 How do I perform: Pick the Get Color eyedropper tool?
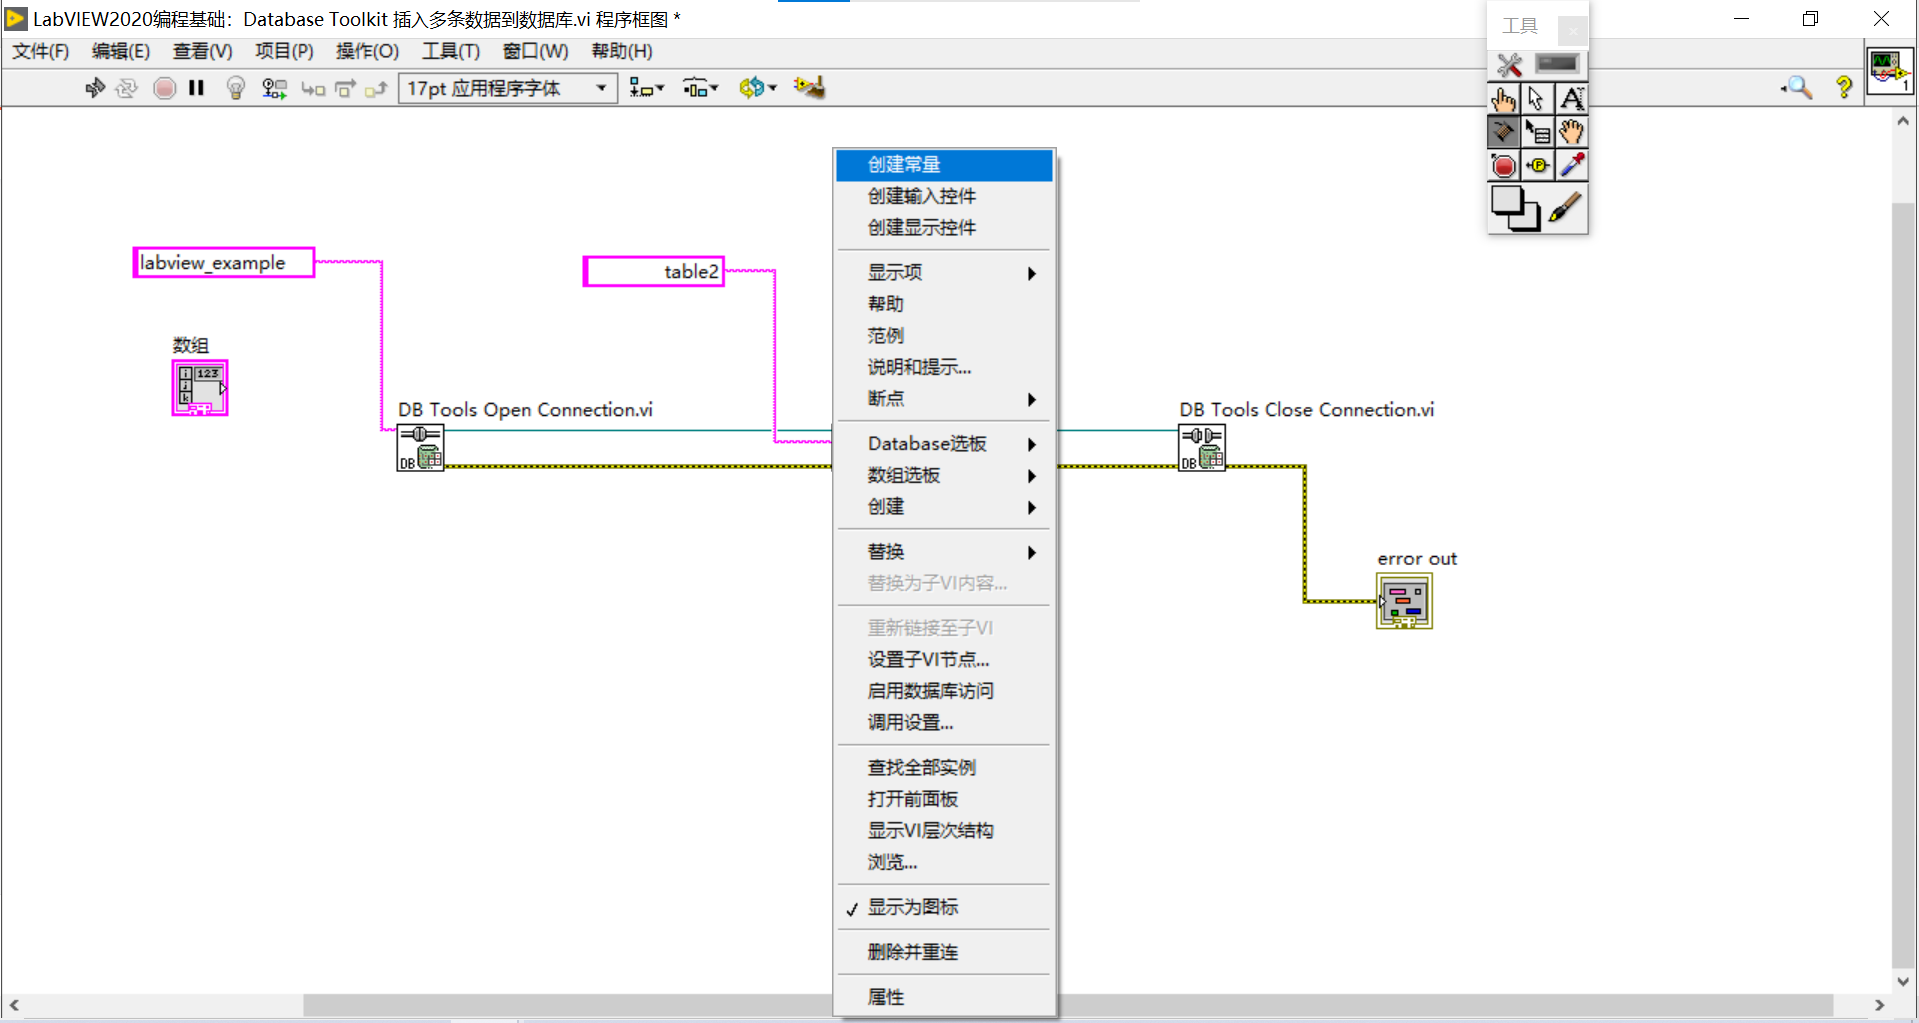click(x=1572, y=165)
